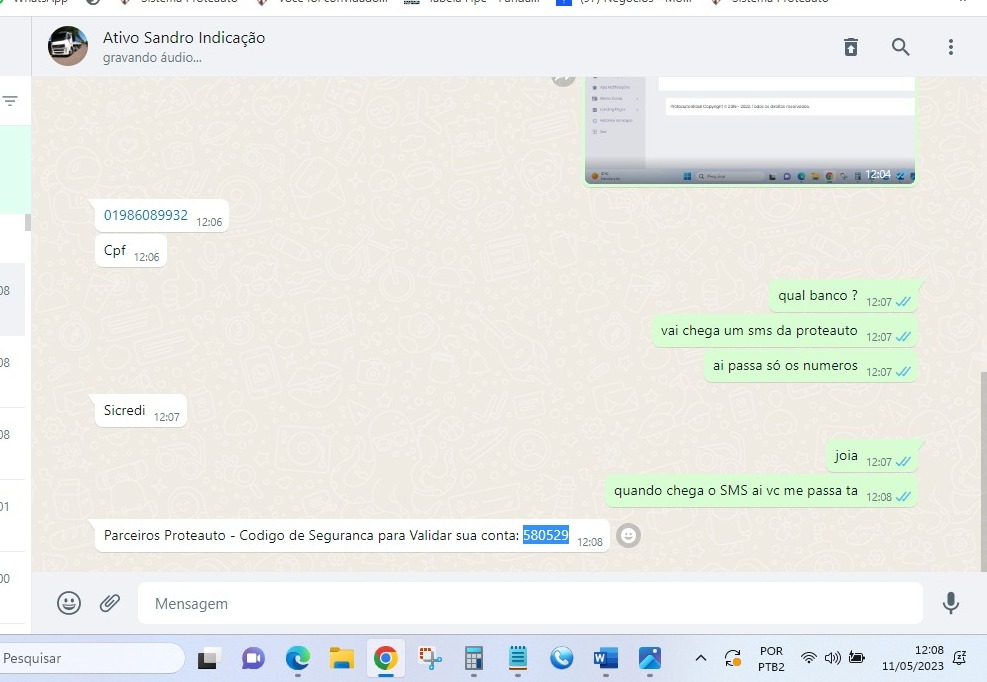This screenshot has width=987, height=682.
Task: Open Microsoft Word from the taskbar
Action: point(605,658)
